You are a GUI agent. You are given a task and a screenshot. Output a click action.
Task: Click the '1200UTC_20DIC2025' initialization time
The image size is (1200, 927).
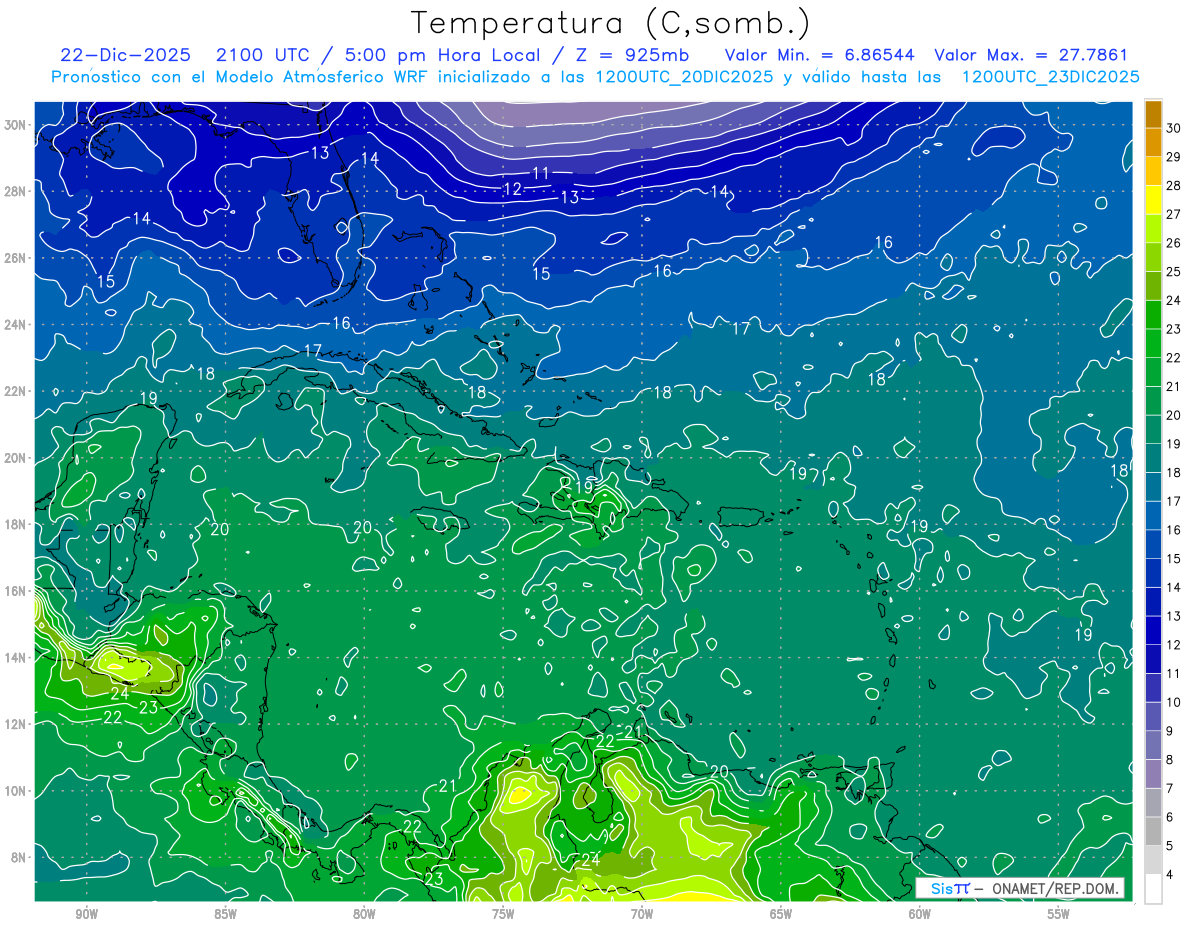[x=683, y=76]
